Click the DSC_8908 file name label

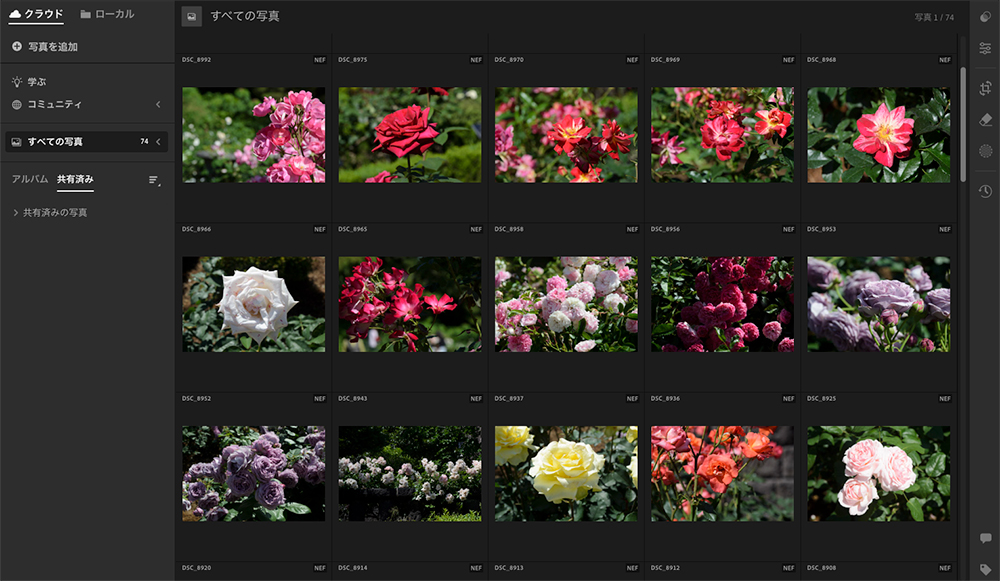coord(821,568)
